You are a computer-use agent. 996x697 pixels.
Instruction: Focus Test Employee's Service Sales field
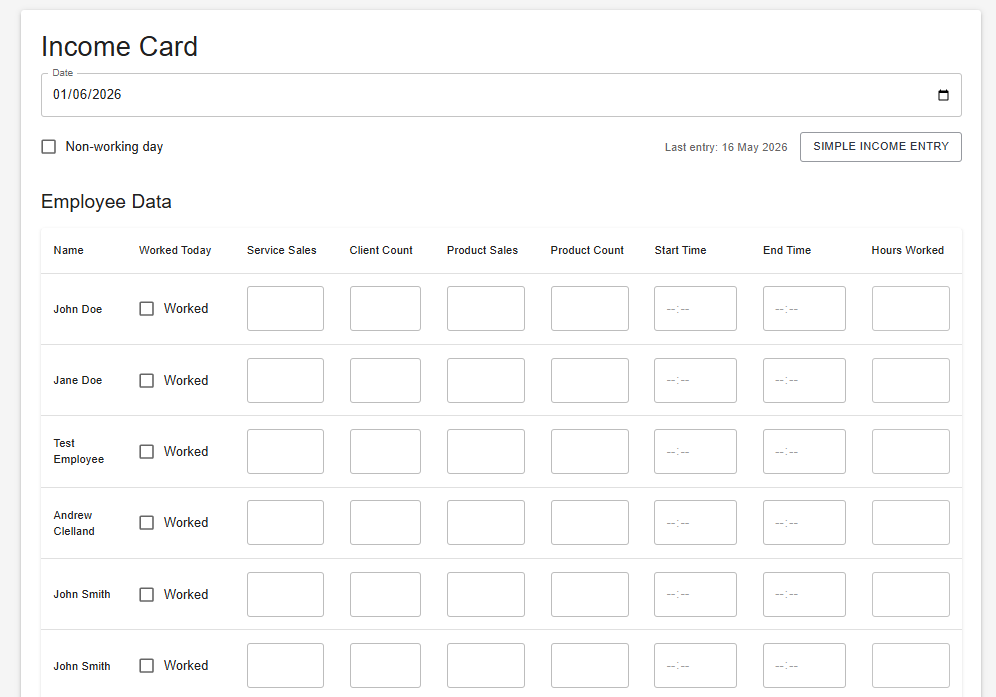click(x=285, y=452)
